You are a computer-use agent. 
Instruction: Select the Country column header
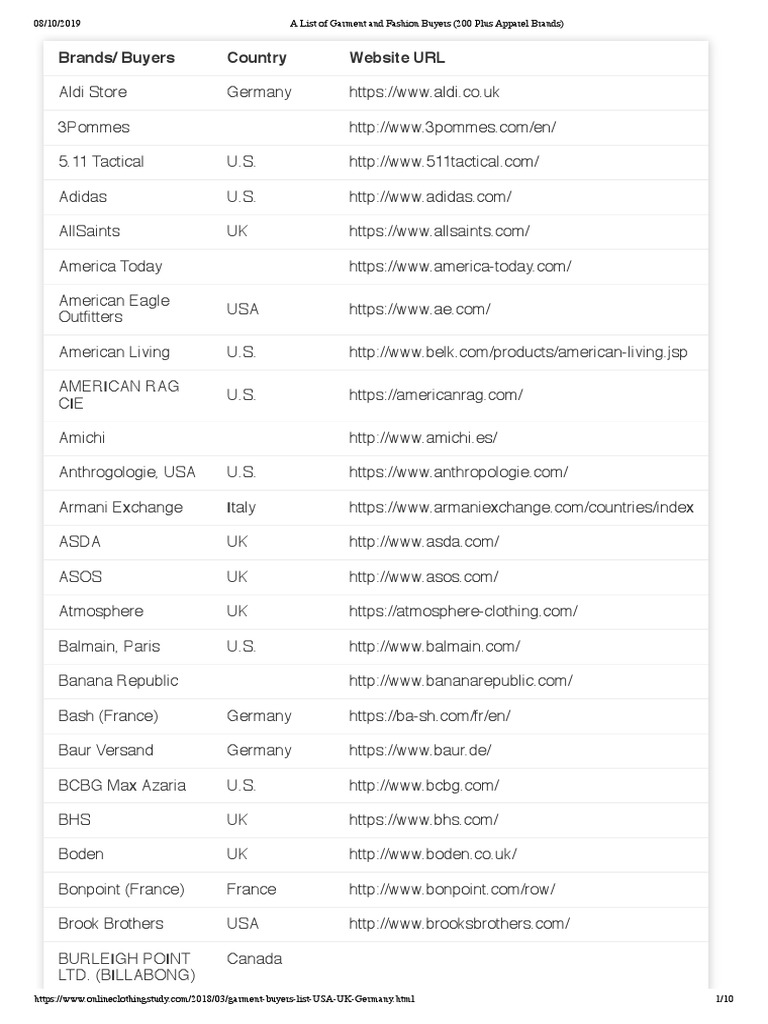pos(256,58)
